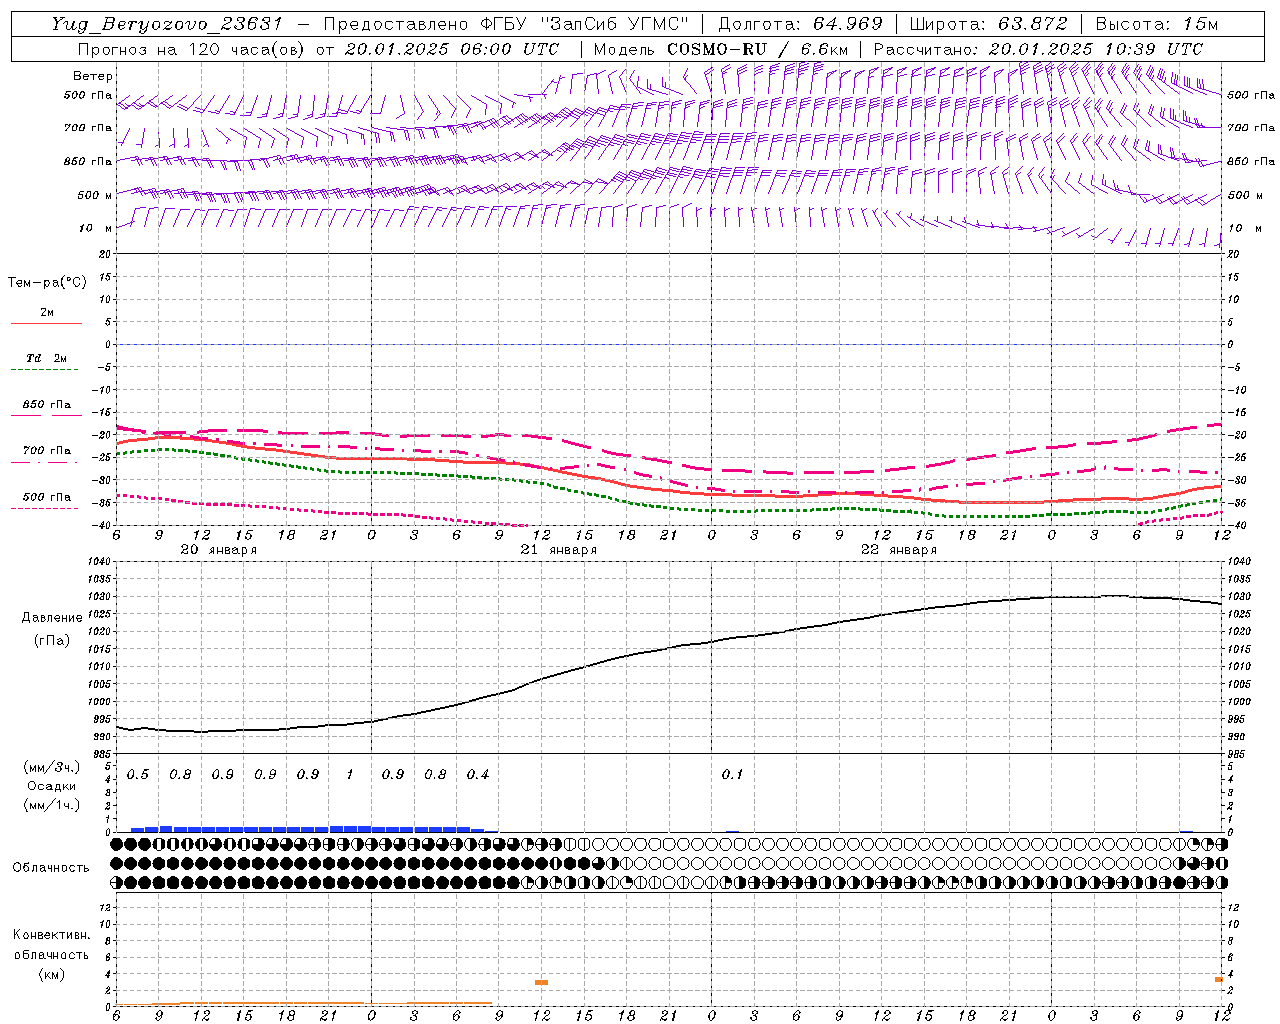Click the COSMO-RU model name in header
The width and height of the screenshot is (1280, 1024).
pyautogui.click(x=709, y=49)
